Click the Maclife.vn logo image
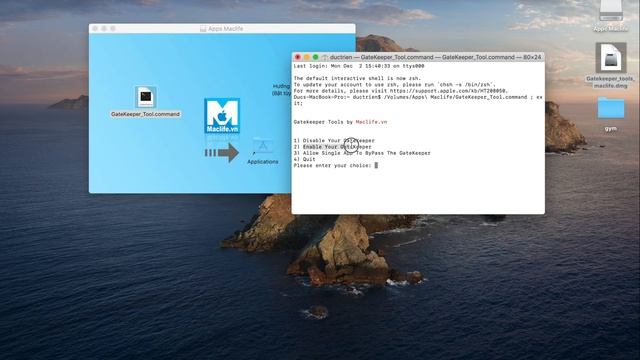The image size is (640, 360). point(222,116)
